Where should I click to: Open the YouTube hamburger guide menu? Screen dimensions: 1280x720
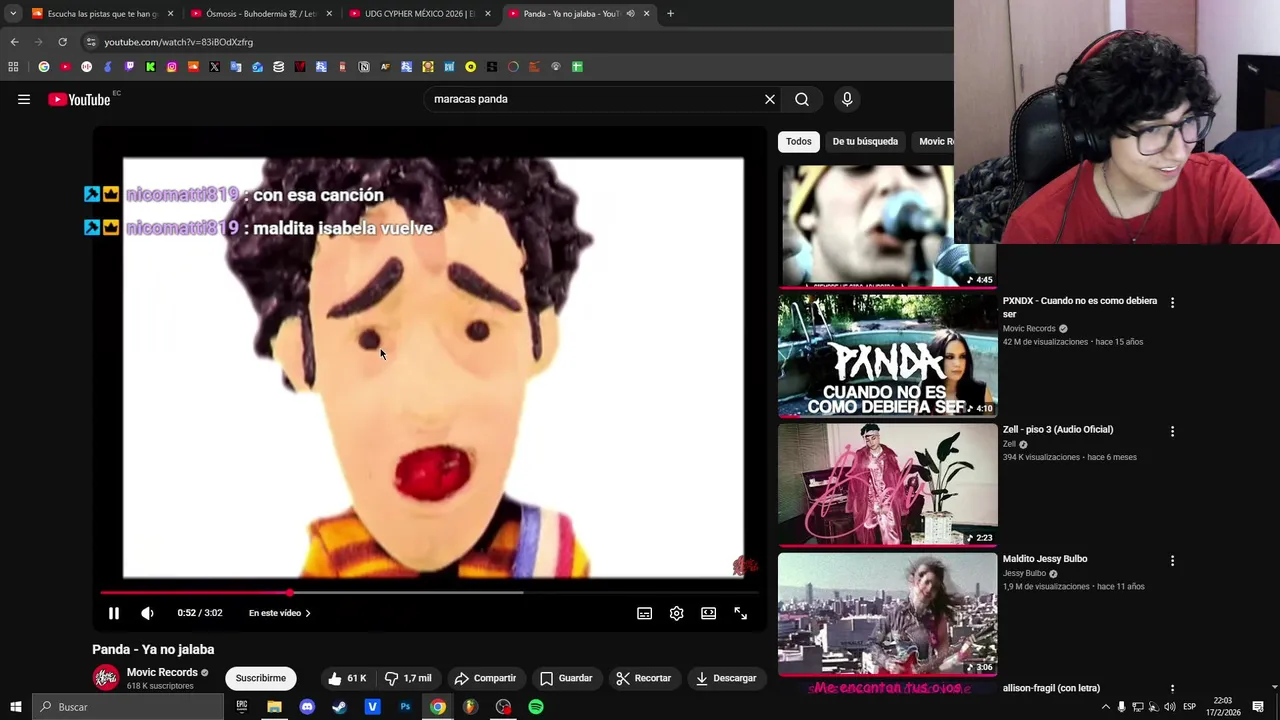[24, 99]
